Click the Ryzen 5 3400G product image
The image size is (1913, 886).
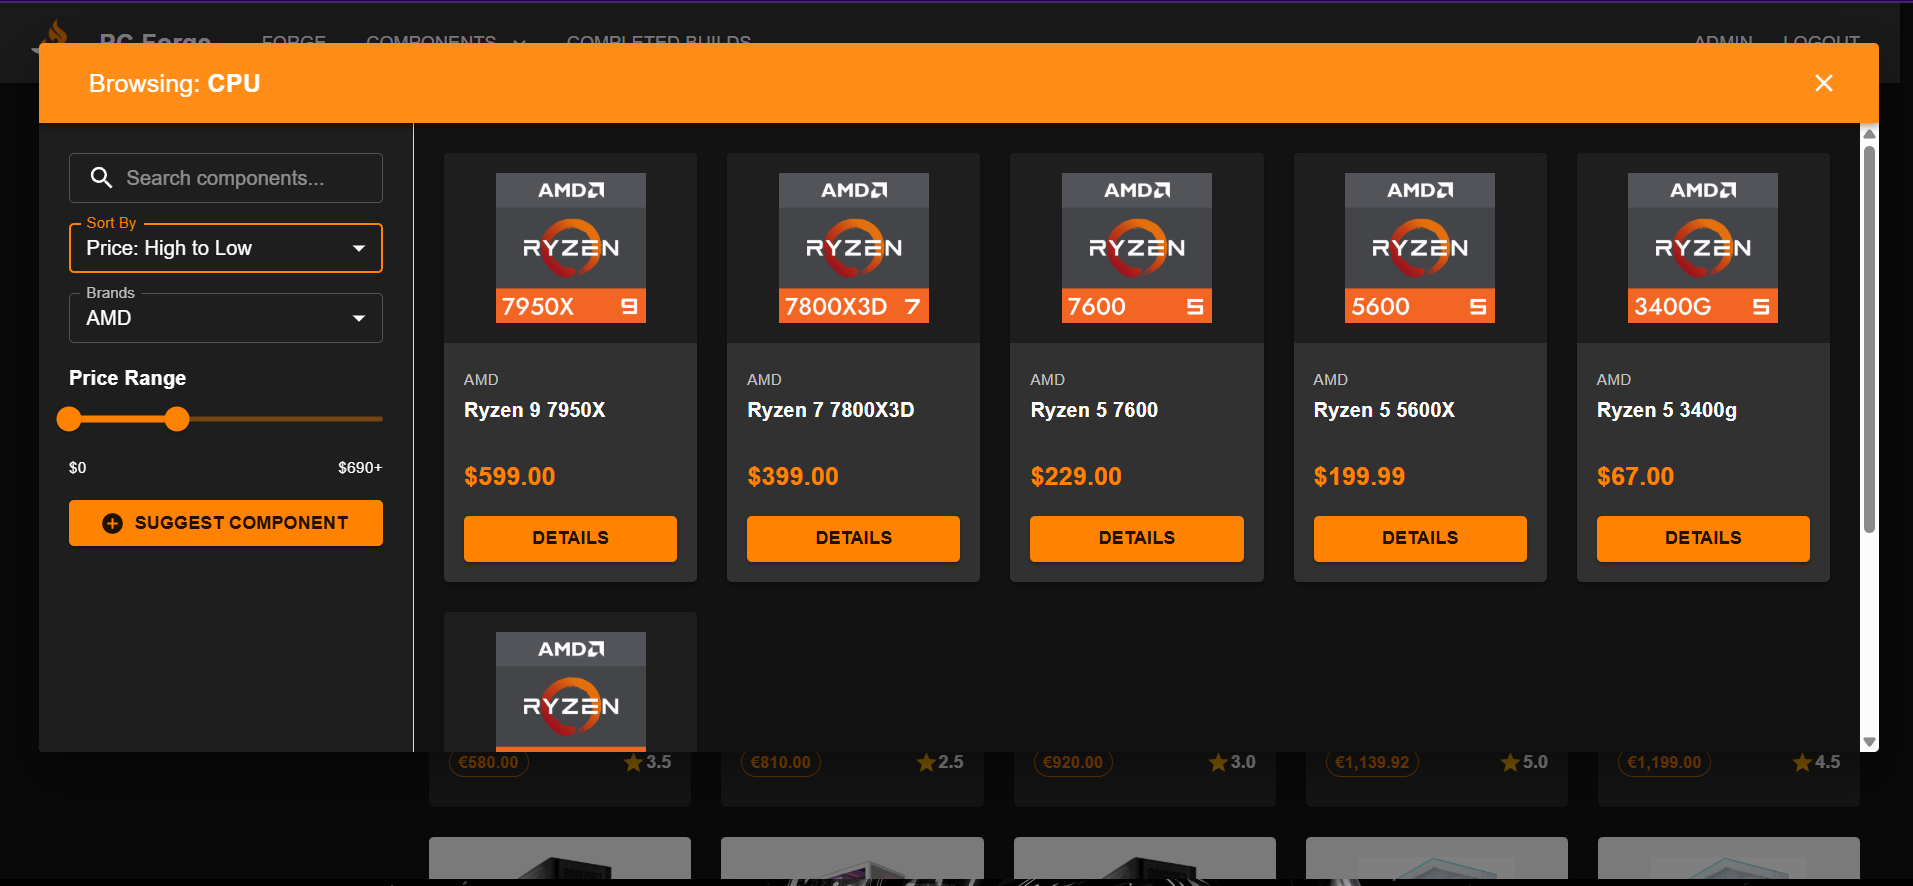1702,248
